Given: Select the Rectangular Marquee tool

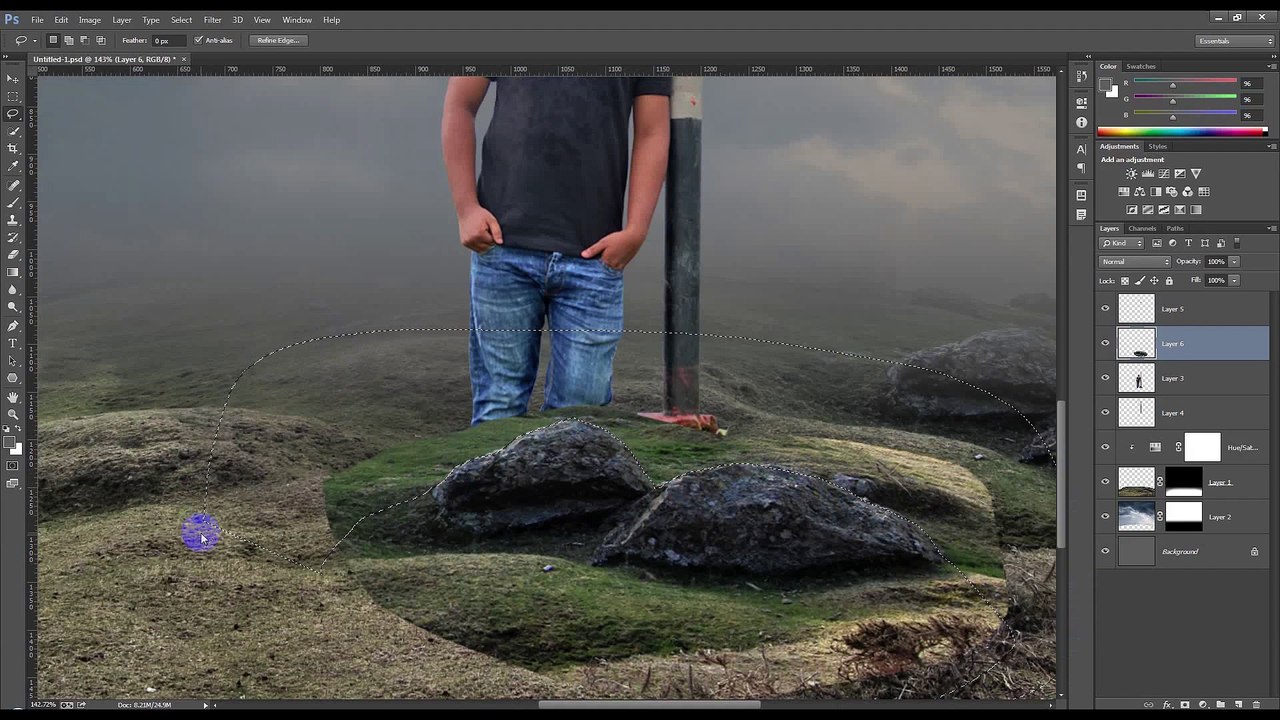Looking at the screenshot, I should (13, 96).
